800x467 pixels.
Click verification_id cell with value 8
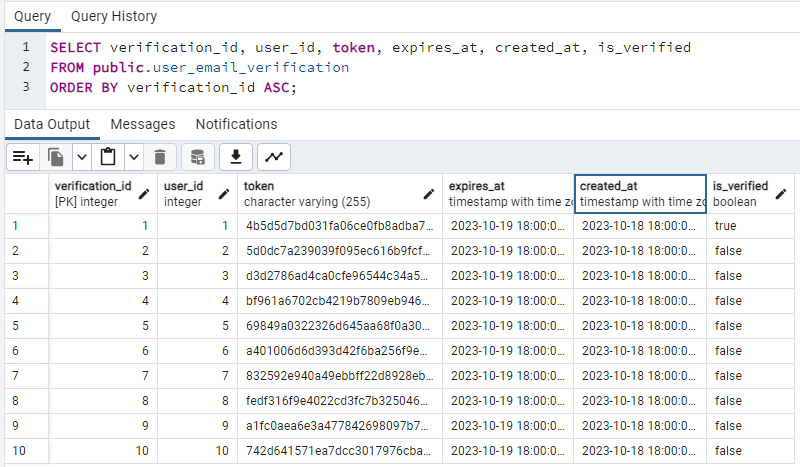click(x=103, y=401)
